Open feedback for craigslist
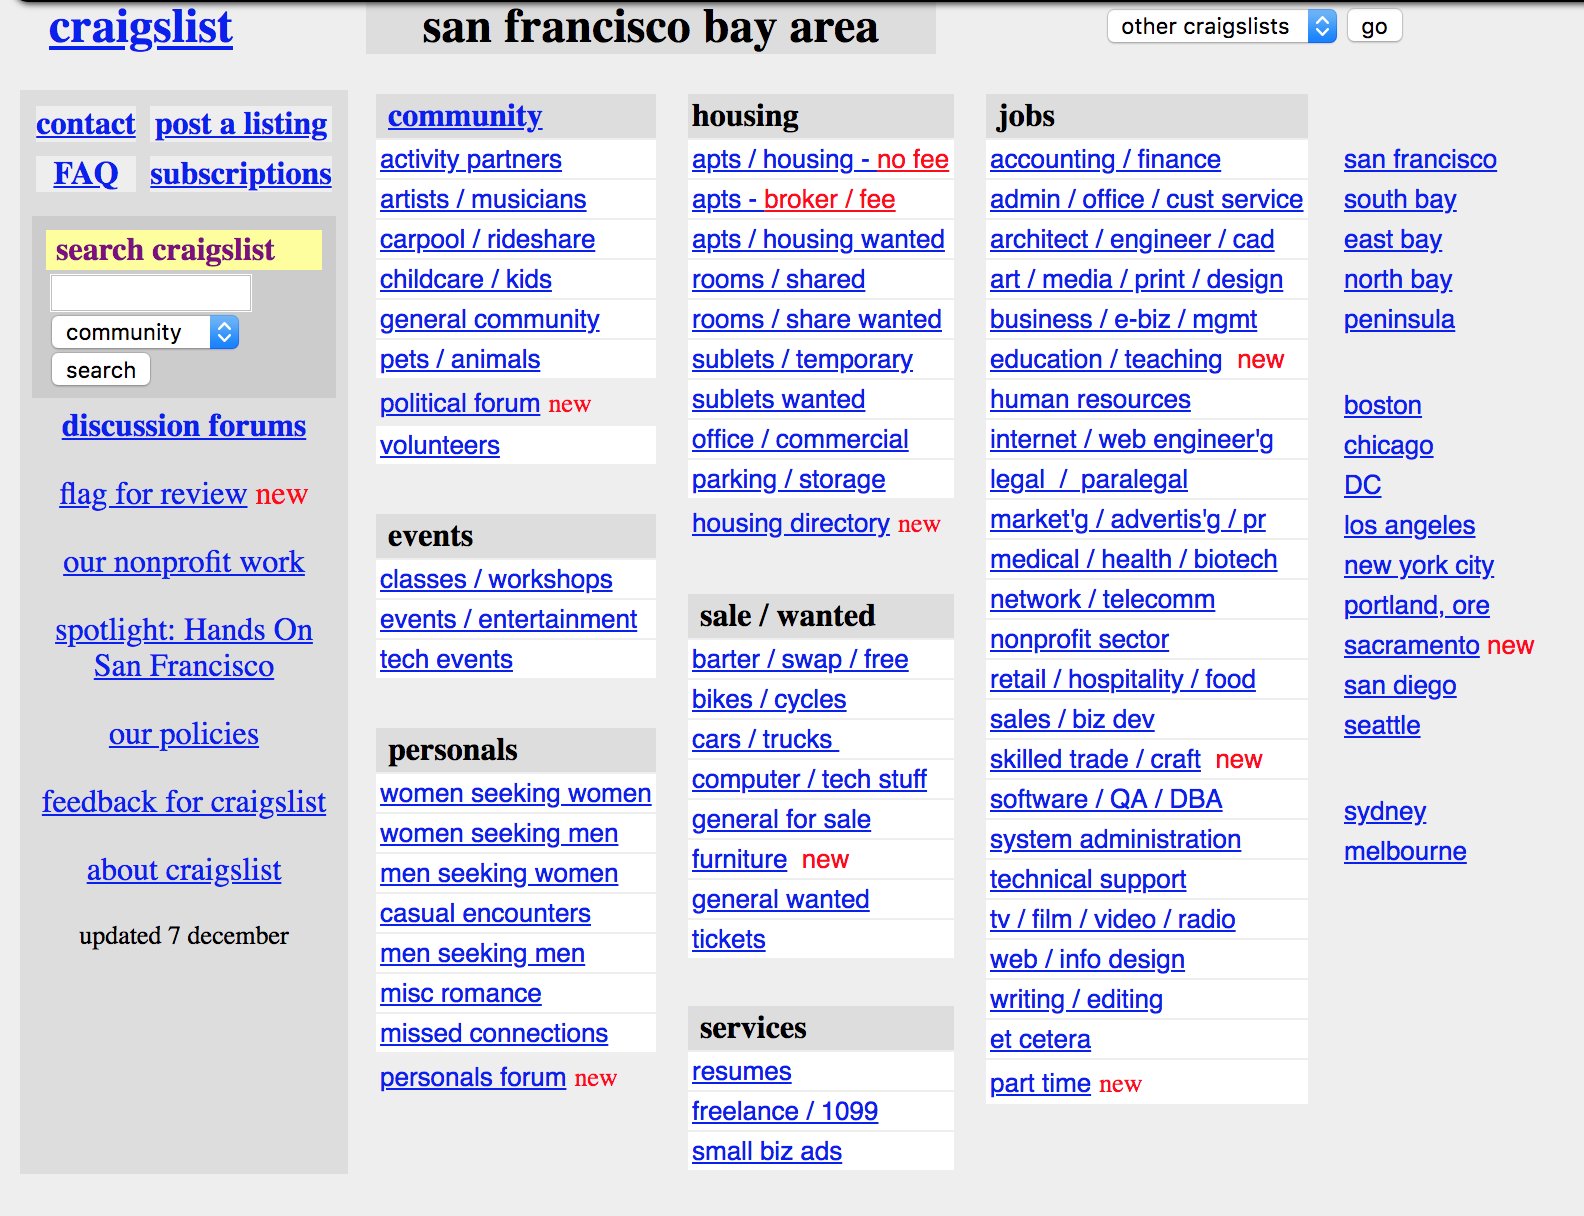 pos(184,802)
